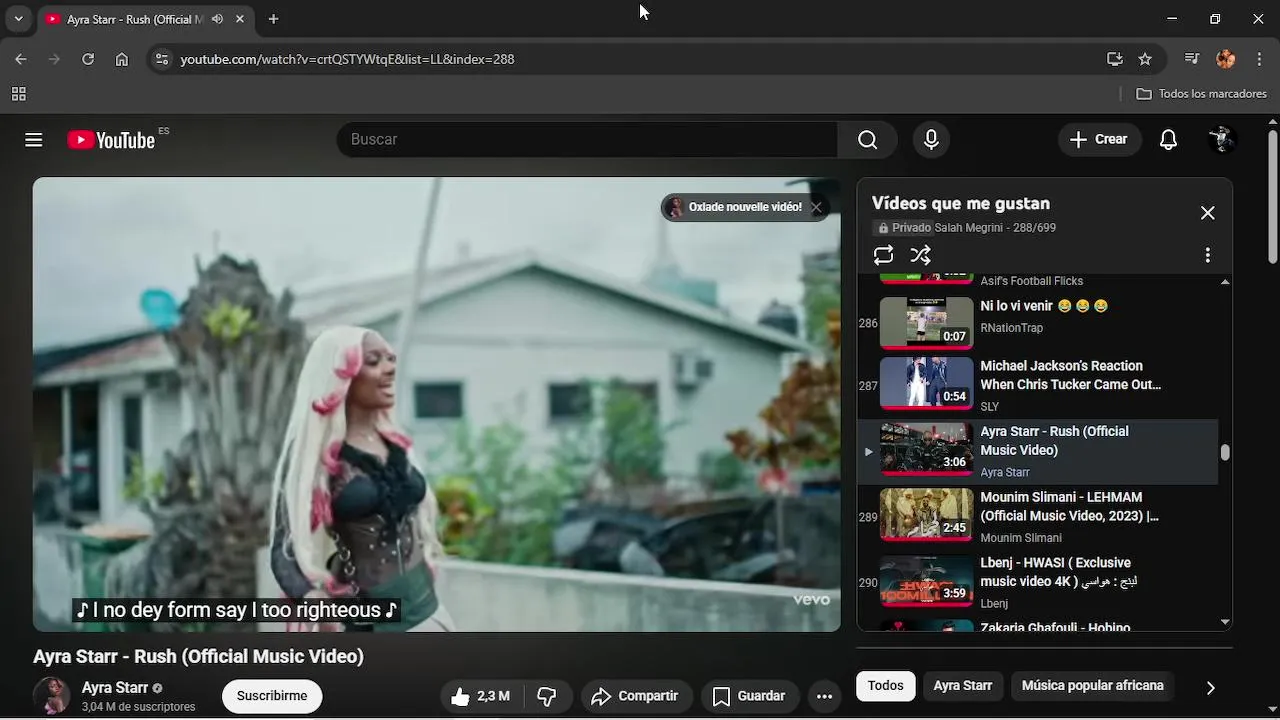Like the video with thumbs up

tap(480, 696)
